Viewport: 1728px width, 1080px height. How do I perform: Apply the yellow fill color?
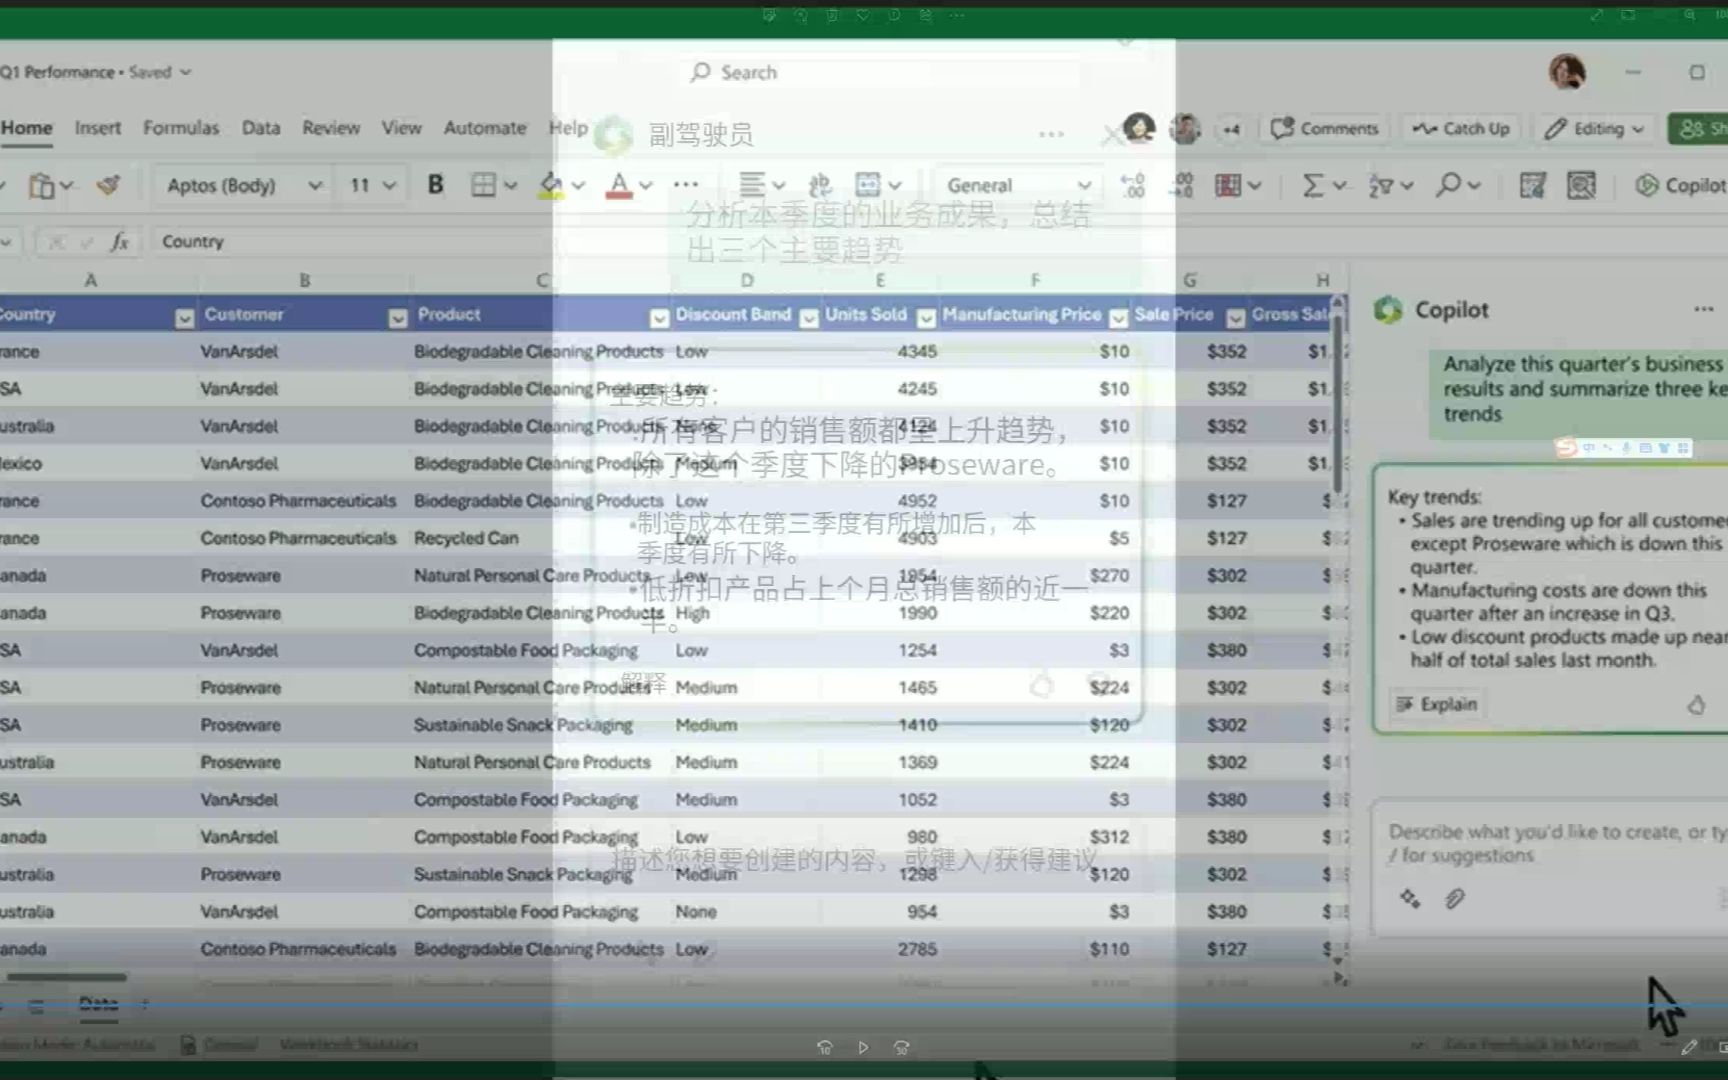click(x=550, y=185)
